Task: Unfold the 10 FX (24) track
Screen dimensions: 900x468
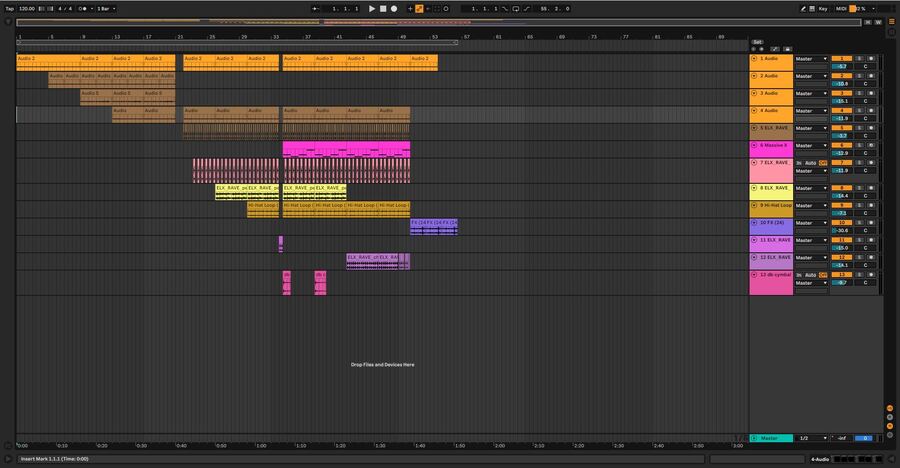Action: tap(754, 222)
